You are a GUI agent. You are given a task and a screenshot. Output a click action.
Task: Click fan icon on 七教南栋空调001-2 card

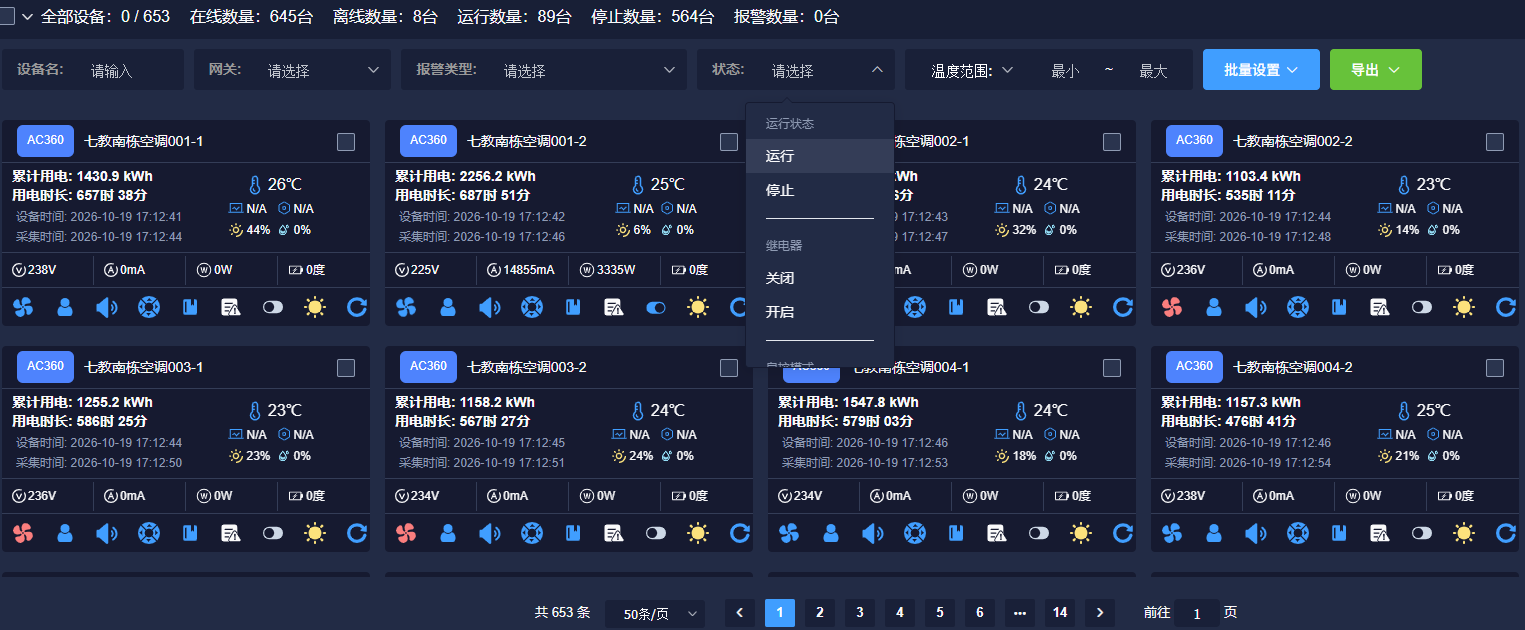[406, 307]
